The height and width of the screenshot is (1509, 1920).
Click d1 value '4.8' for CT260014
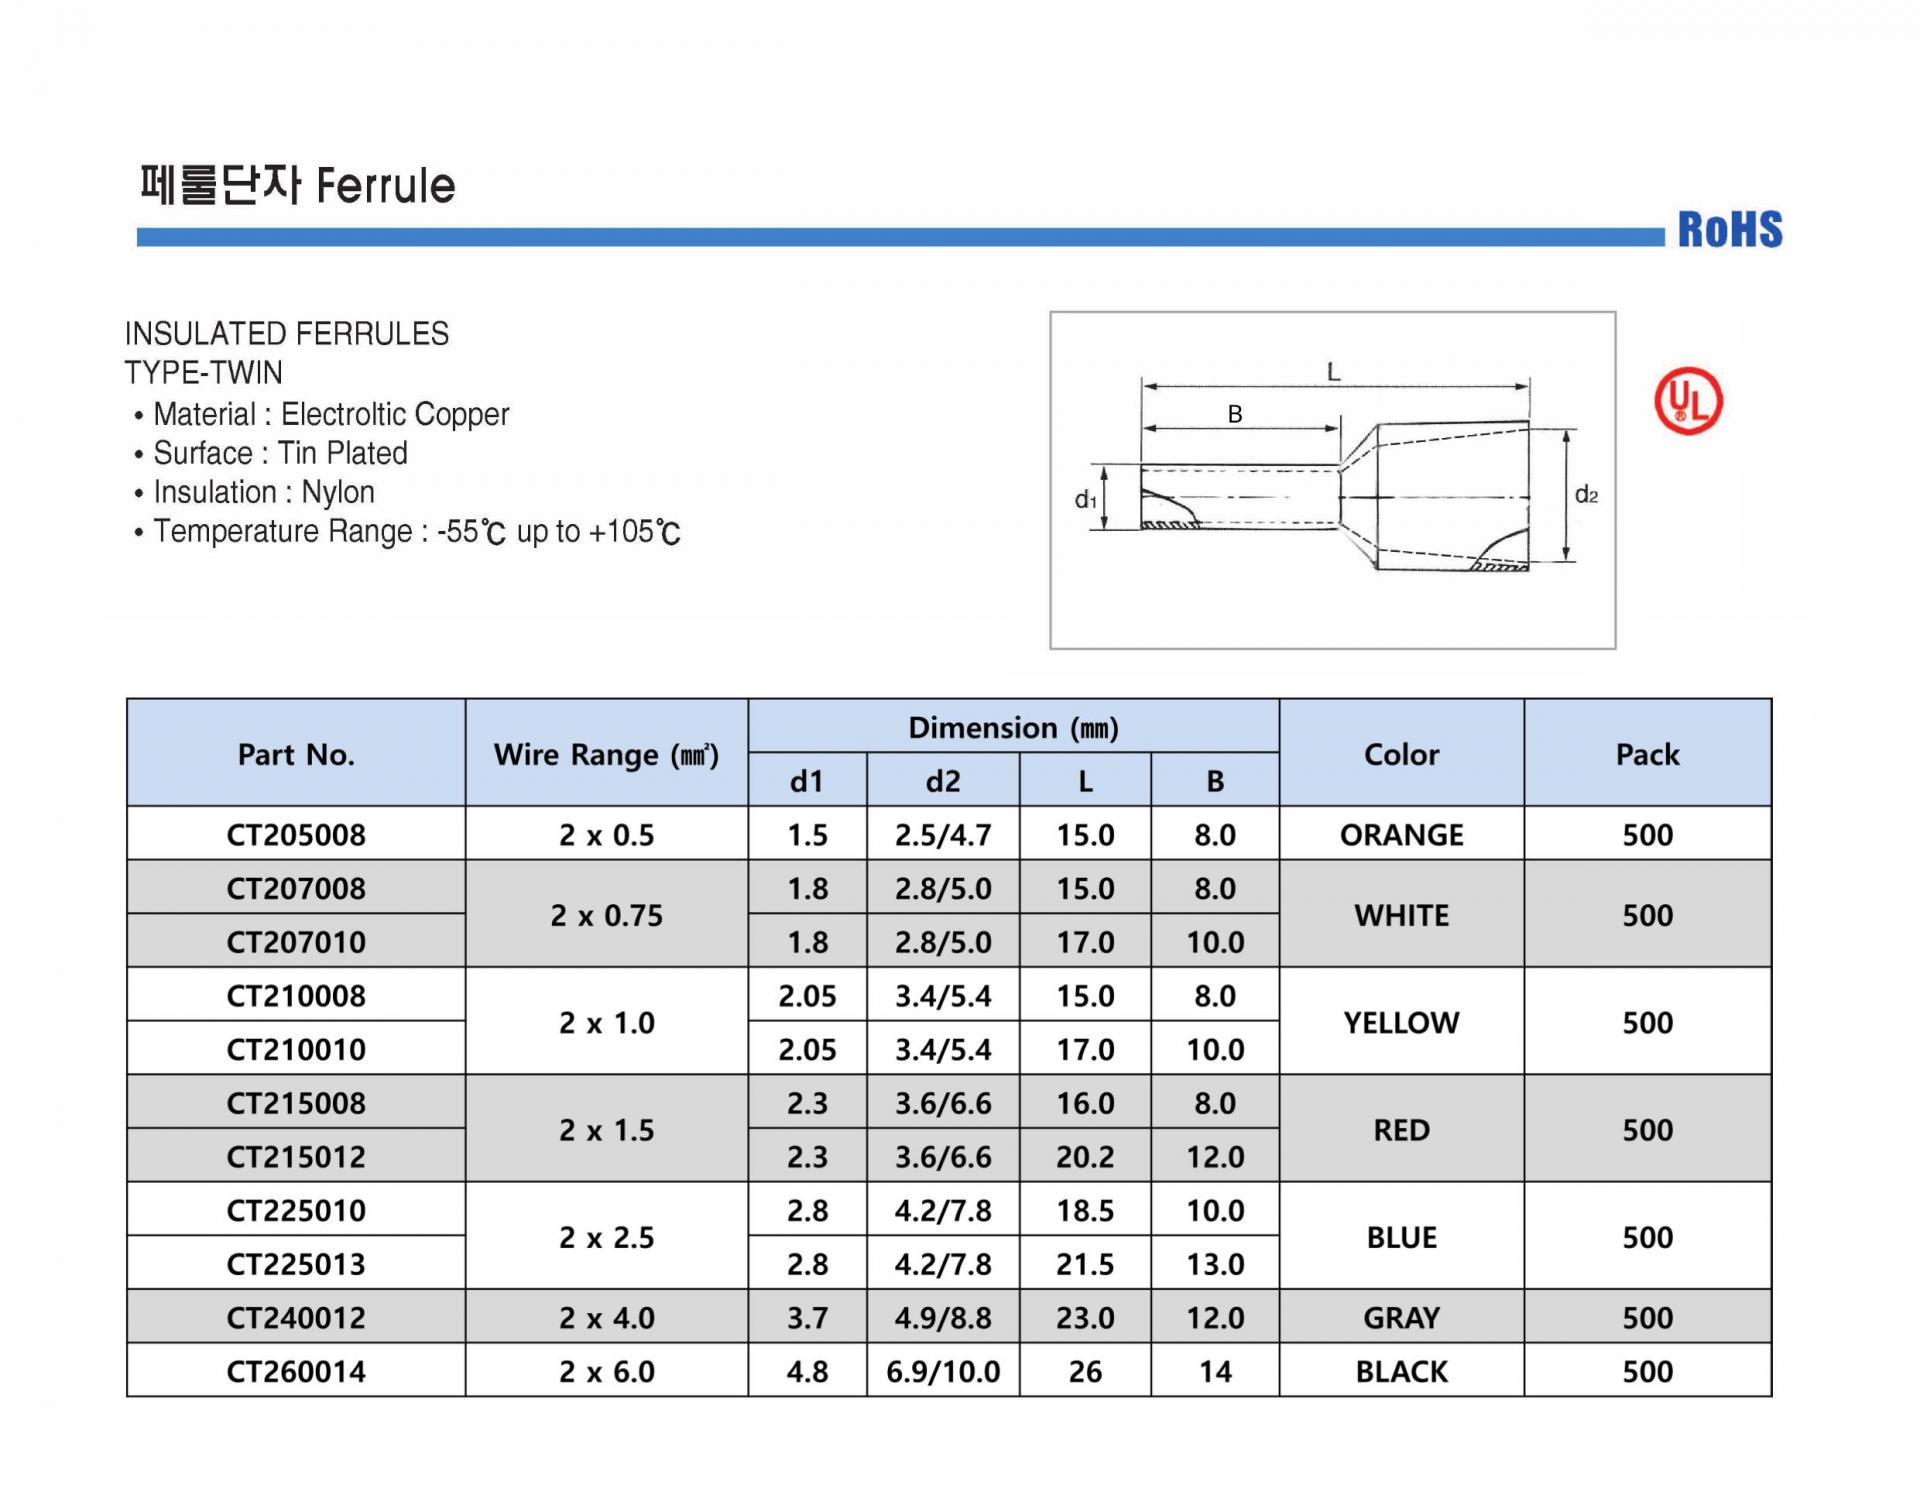807,1371
